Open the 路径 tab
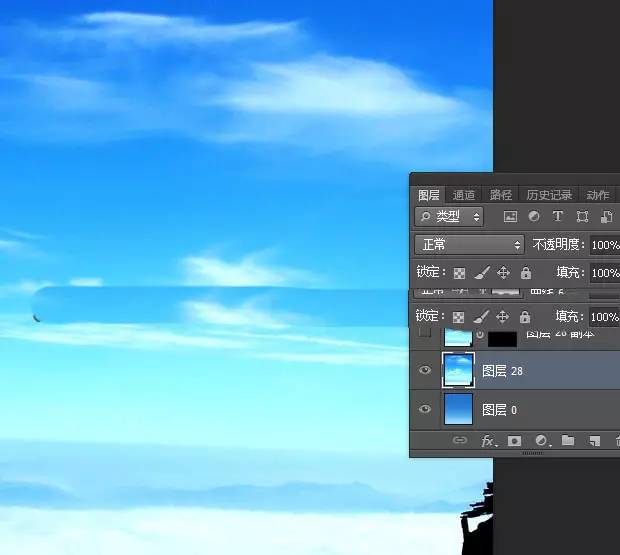 pos(500,195)
